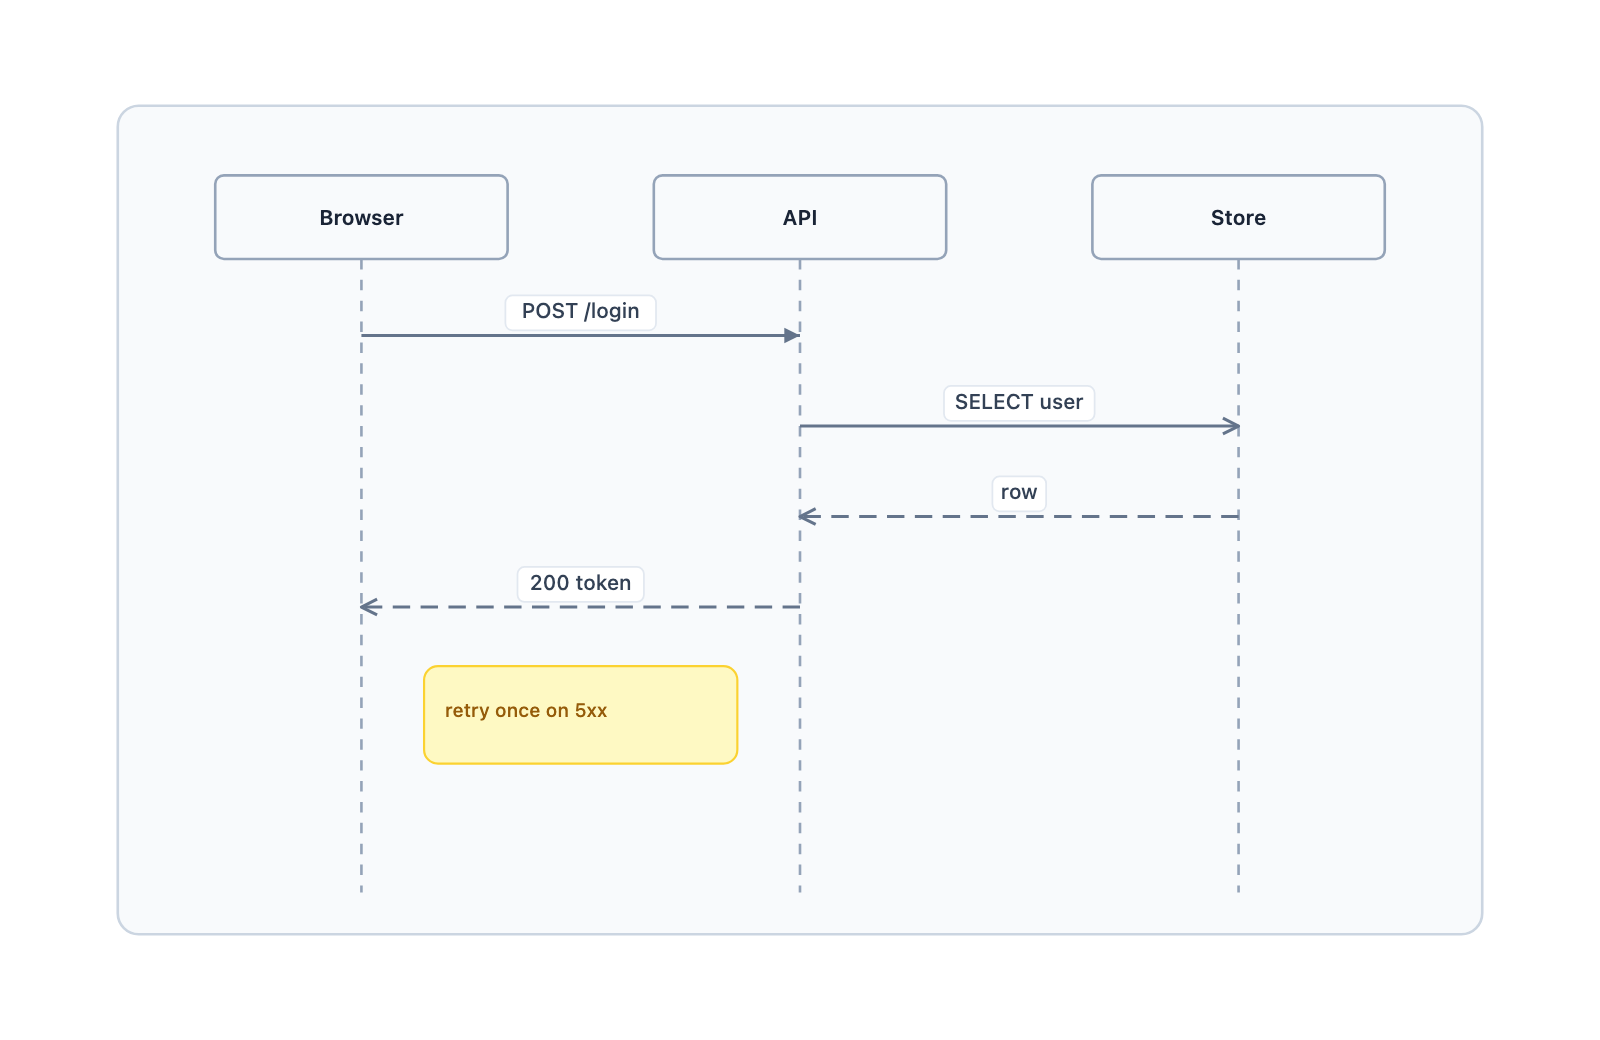The image size is (1600, 1040).
Task: Click the "SELECT user" message label
Action: [x=1019, y=403]
